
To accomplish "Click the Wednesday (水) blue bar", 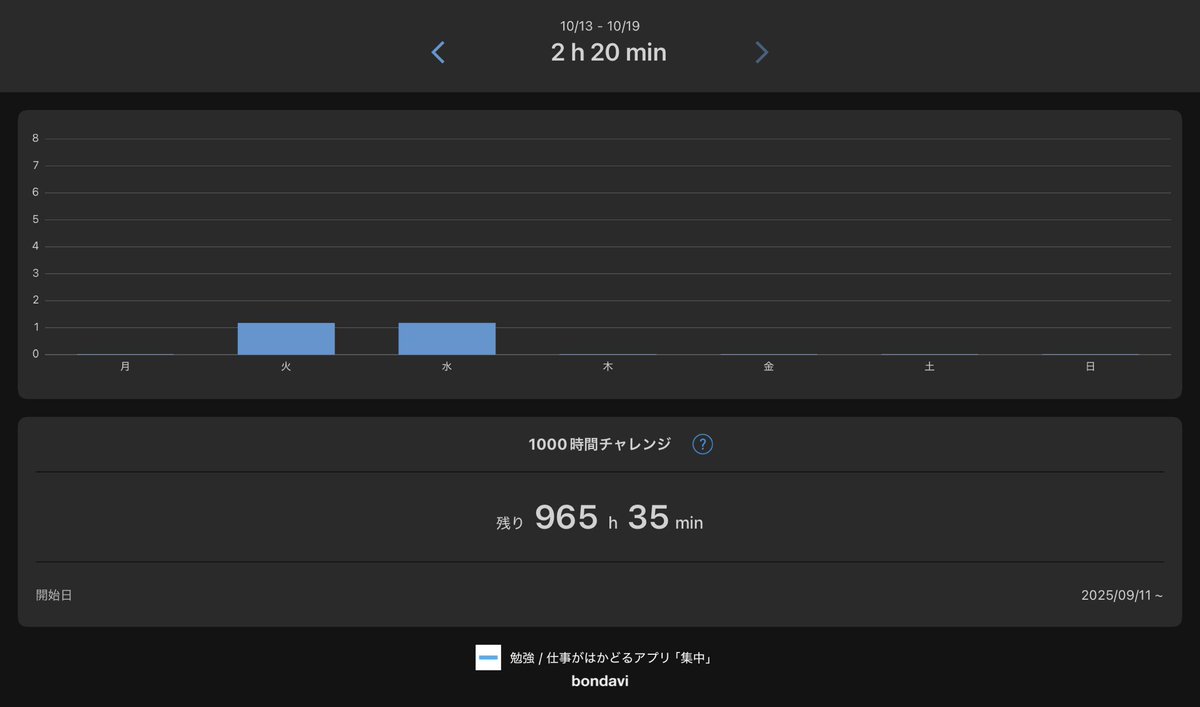I will click(447, 338).
